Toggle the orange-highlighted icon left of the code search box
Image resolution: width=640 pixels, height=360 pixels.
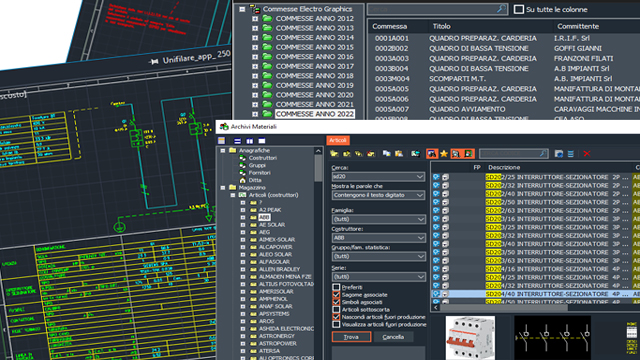(x=469, y=153)
